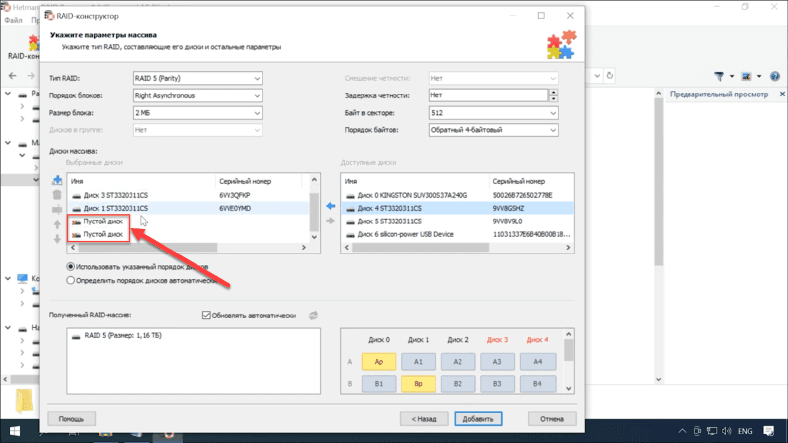Click the trash delete disk icon
Image resolution: width=788 pixels, height=443 pixels.
click(x=57, y=194)
